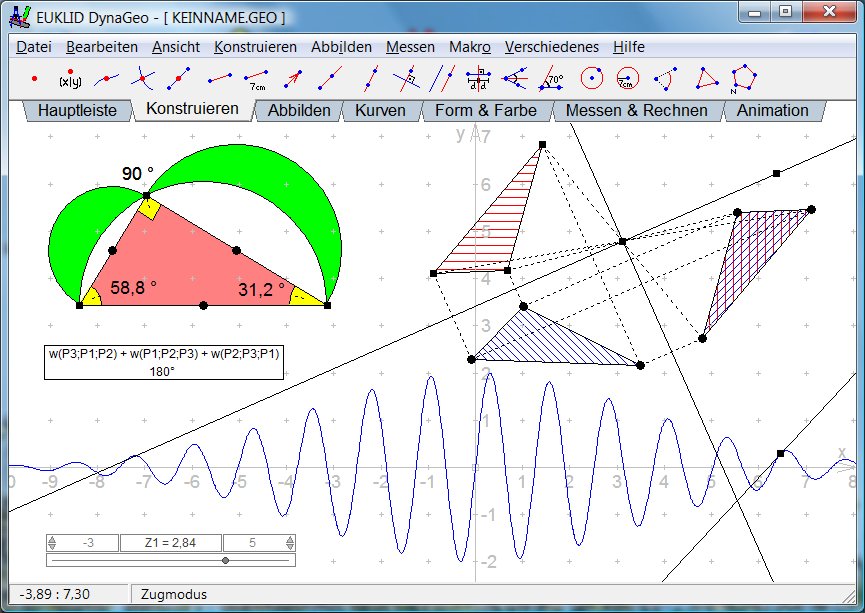Select the point by coordinates (x|y) tool

pos(70,77)
